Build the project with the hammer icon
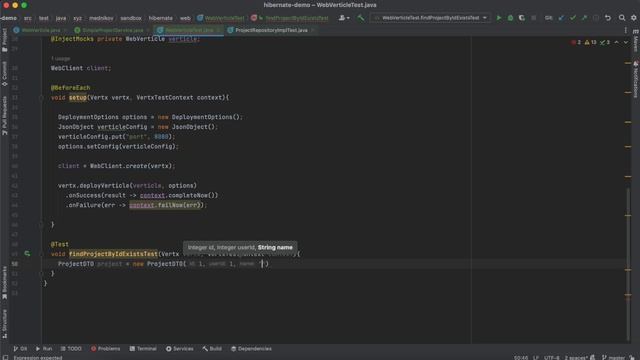Viewport: 640px width, 360px height. 361,18
